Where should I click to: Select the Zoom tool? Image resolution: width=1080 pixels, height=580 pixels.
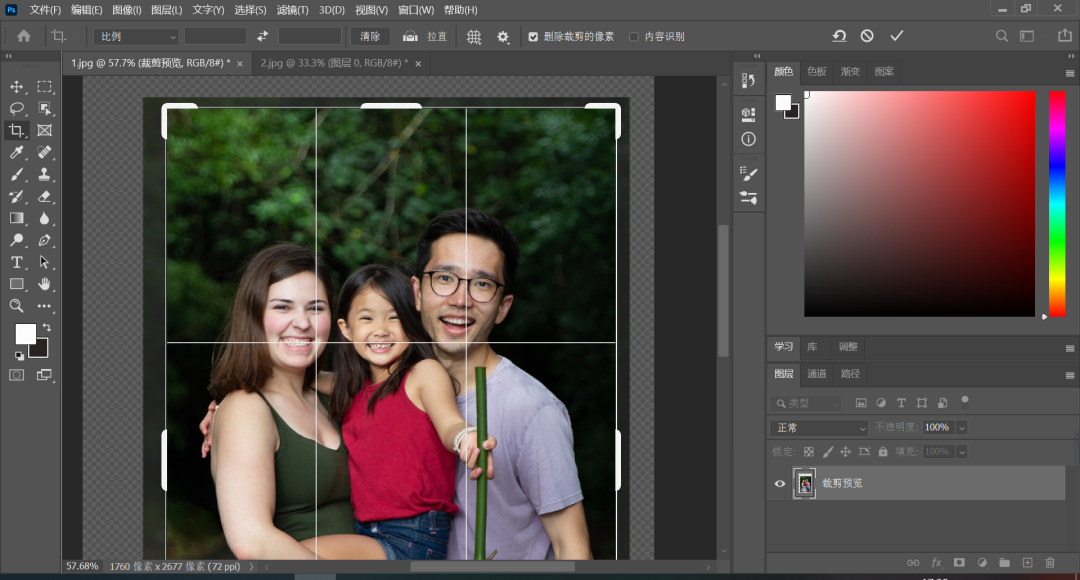pos(17,306)
